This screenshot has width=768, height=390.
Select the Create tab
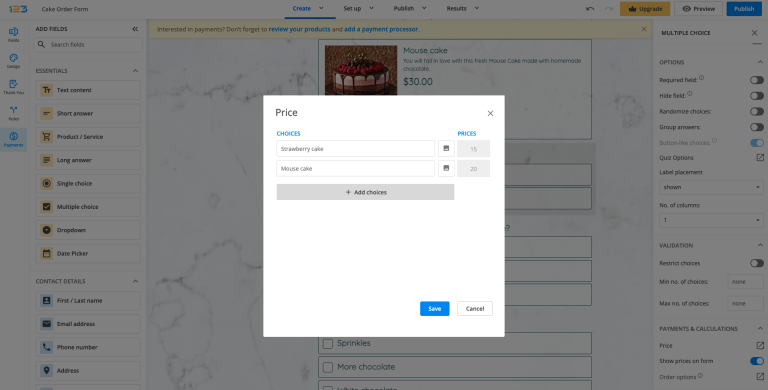click(302, 8)
